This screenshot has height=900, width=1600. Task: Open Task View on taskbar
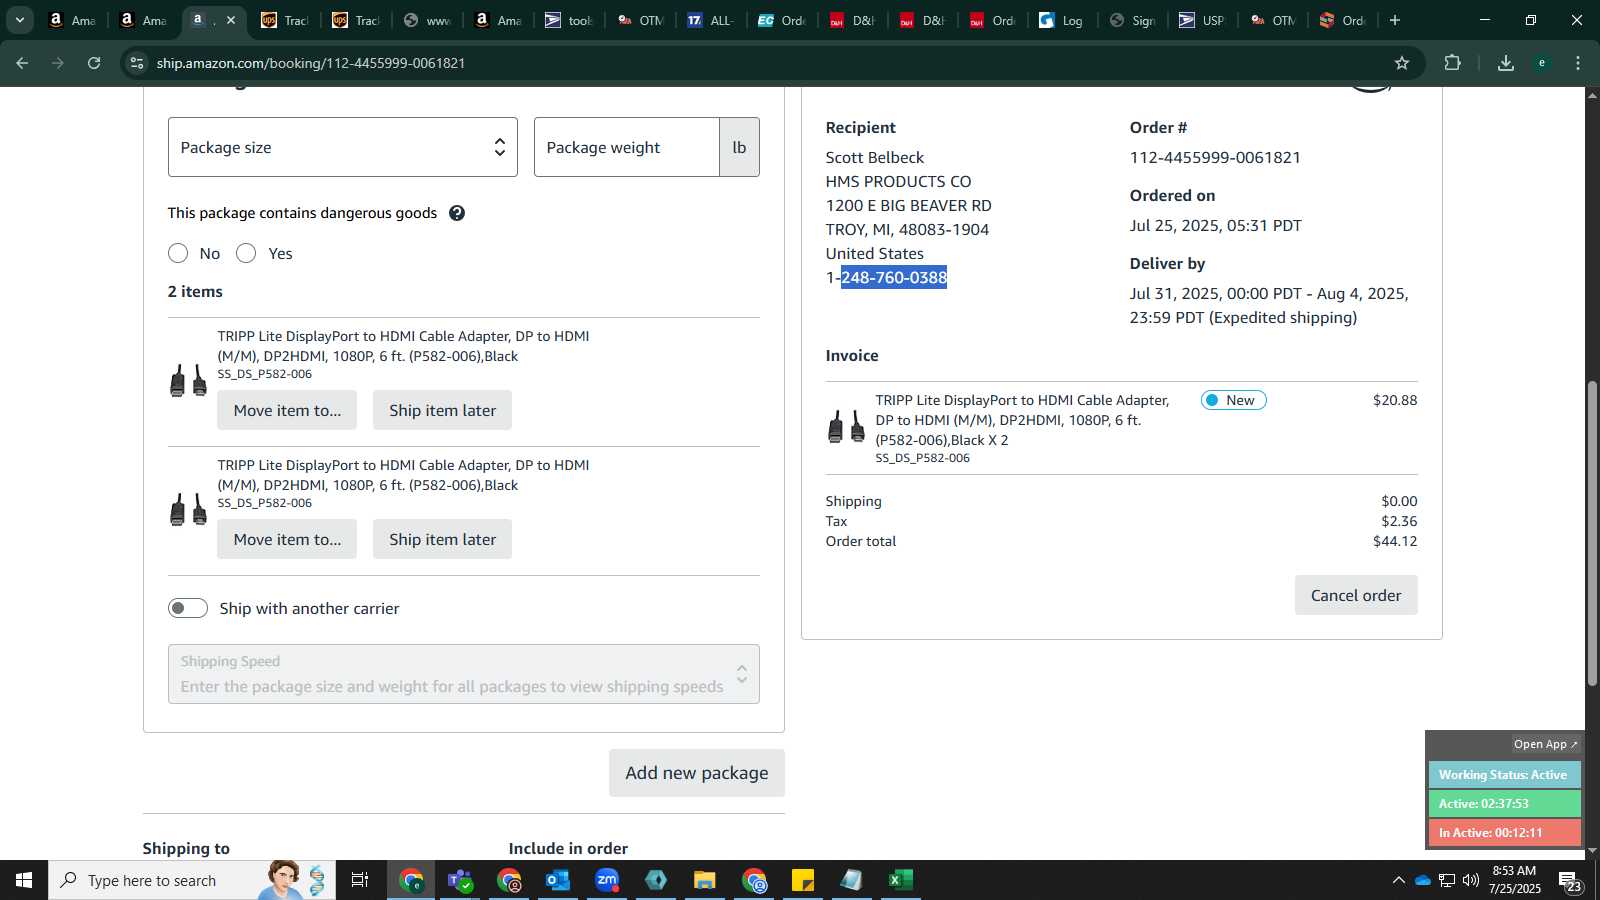(360, 880)
